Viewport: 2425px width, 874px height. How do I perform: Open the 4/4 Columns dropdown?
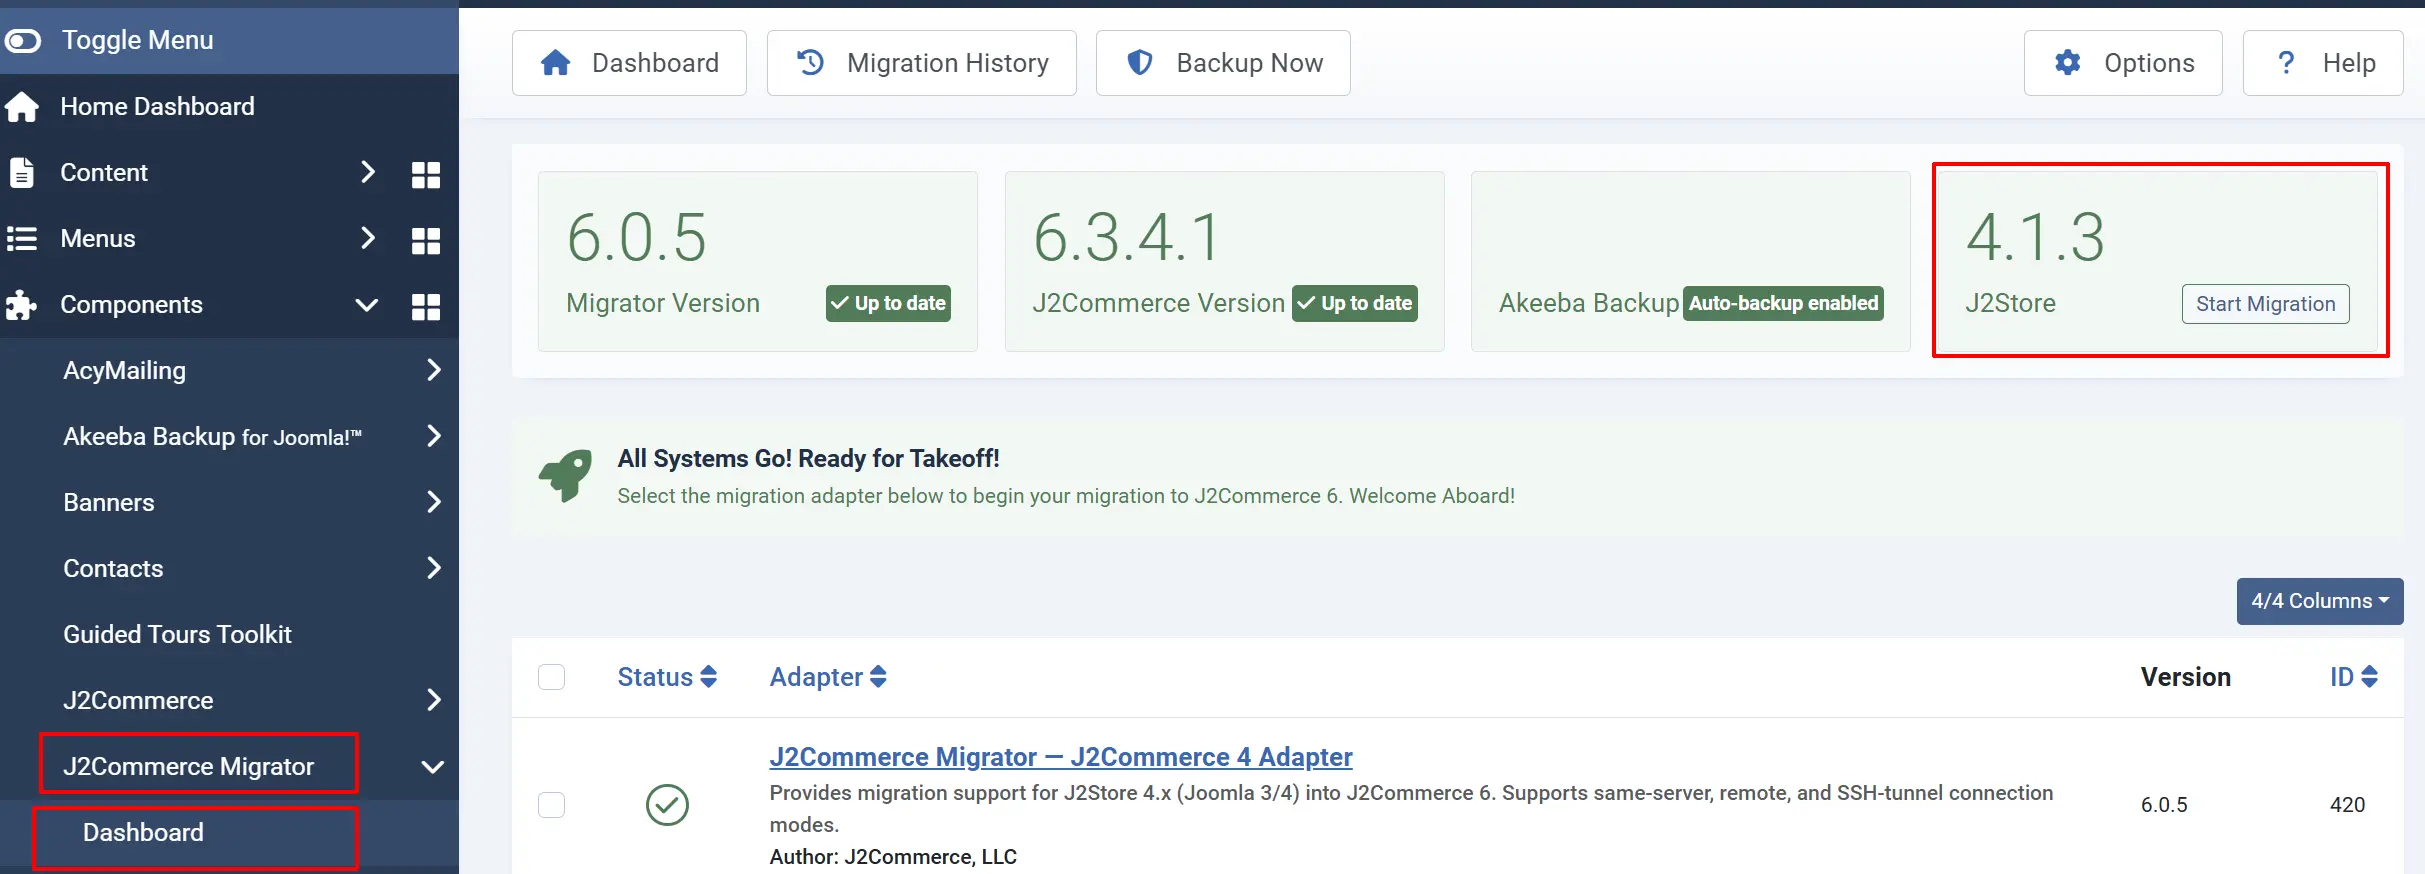pos(2320,601)
